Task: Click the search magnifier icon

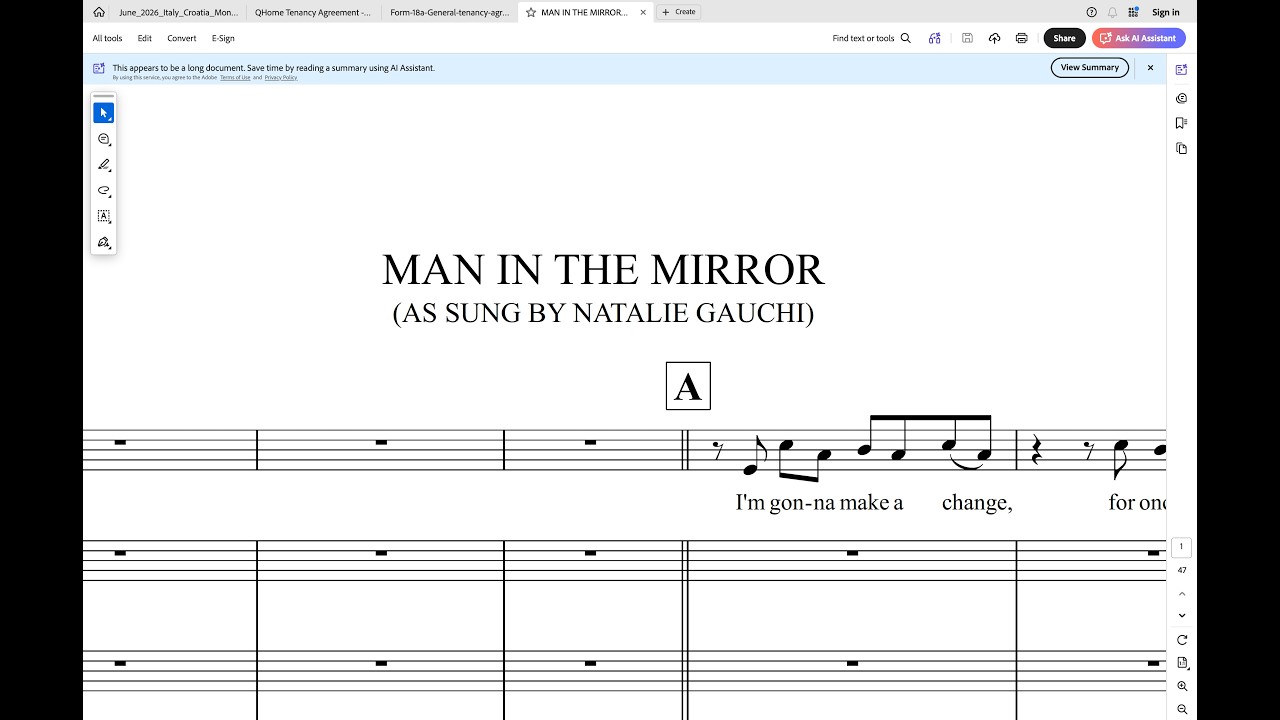Action: pyautogui.click(x=906, y=38)
